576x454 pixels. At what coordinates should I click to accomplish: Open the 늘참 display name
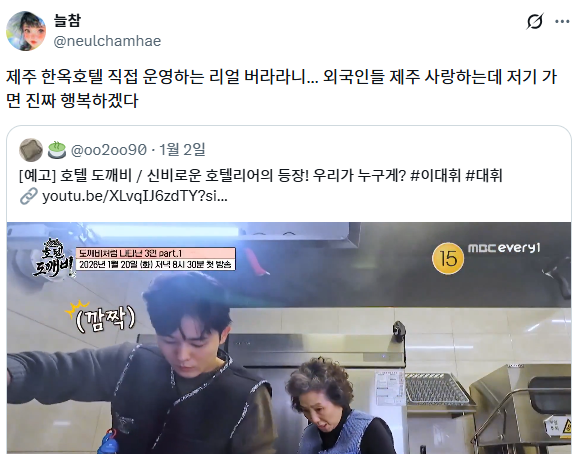pyautogui.click(x=67, y=21)
